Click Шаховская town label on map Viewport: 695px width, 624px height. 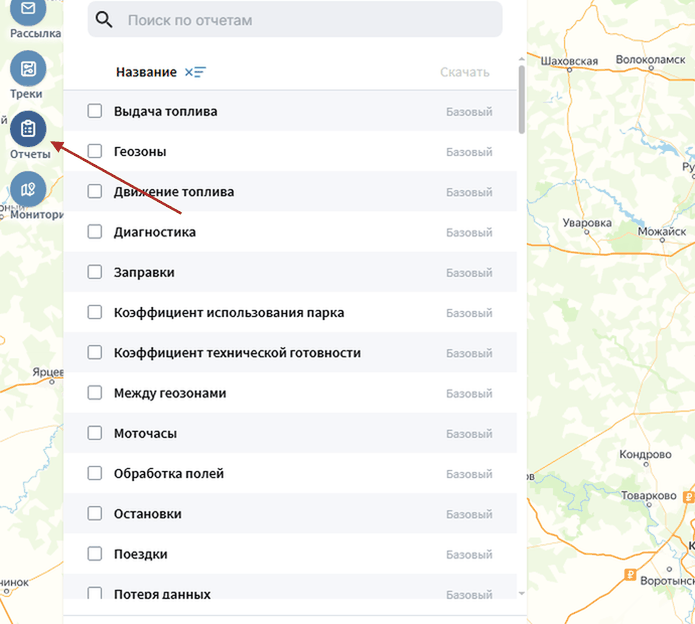(569, 61)
